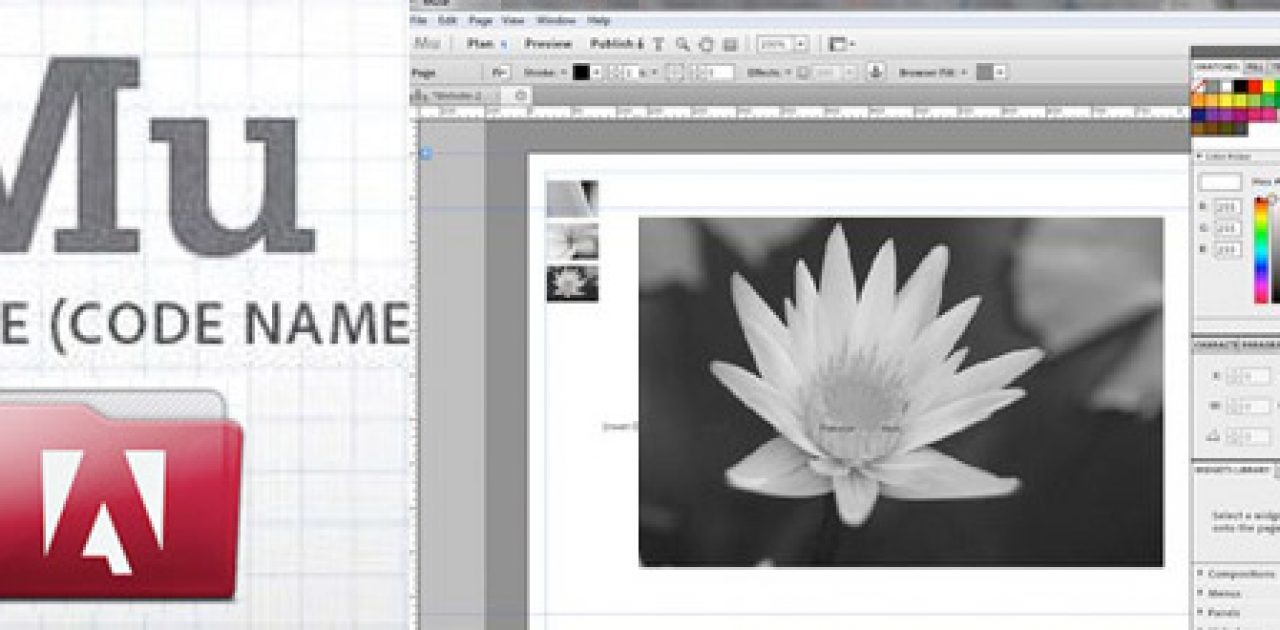Click the large lotus flower image
The height and width of the screenshot is (630, 1280).
901,392
